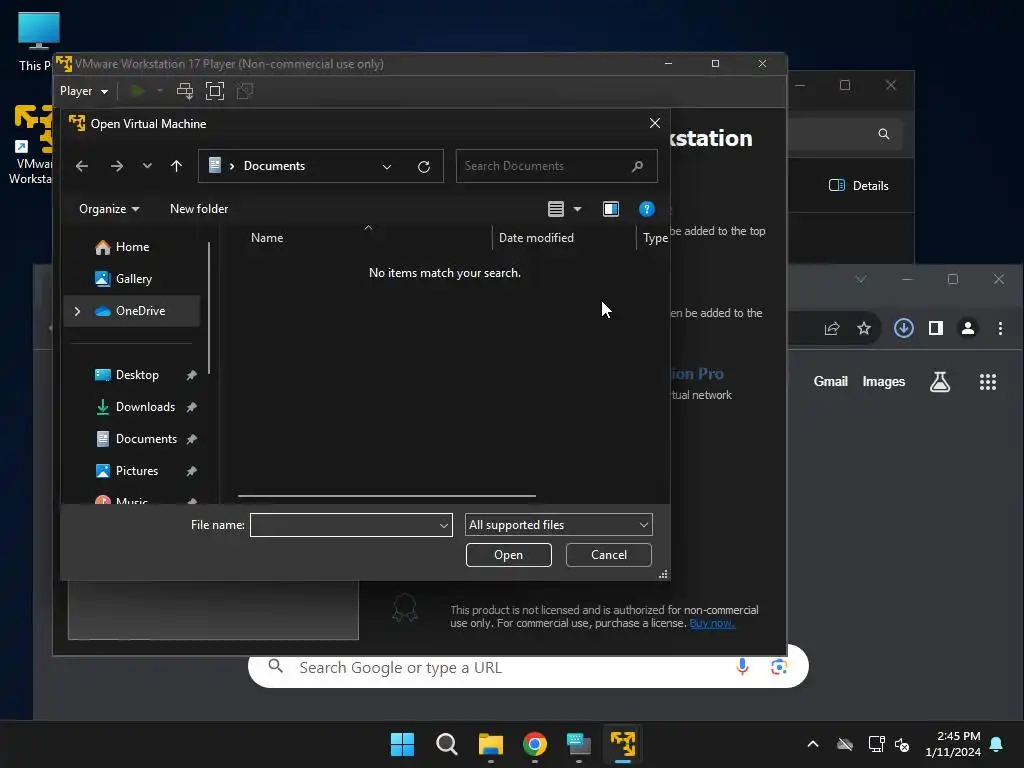
Task: Open the Windows Start menu
Action: tap(402, 744)
